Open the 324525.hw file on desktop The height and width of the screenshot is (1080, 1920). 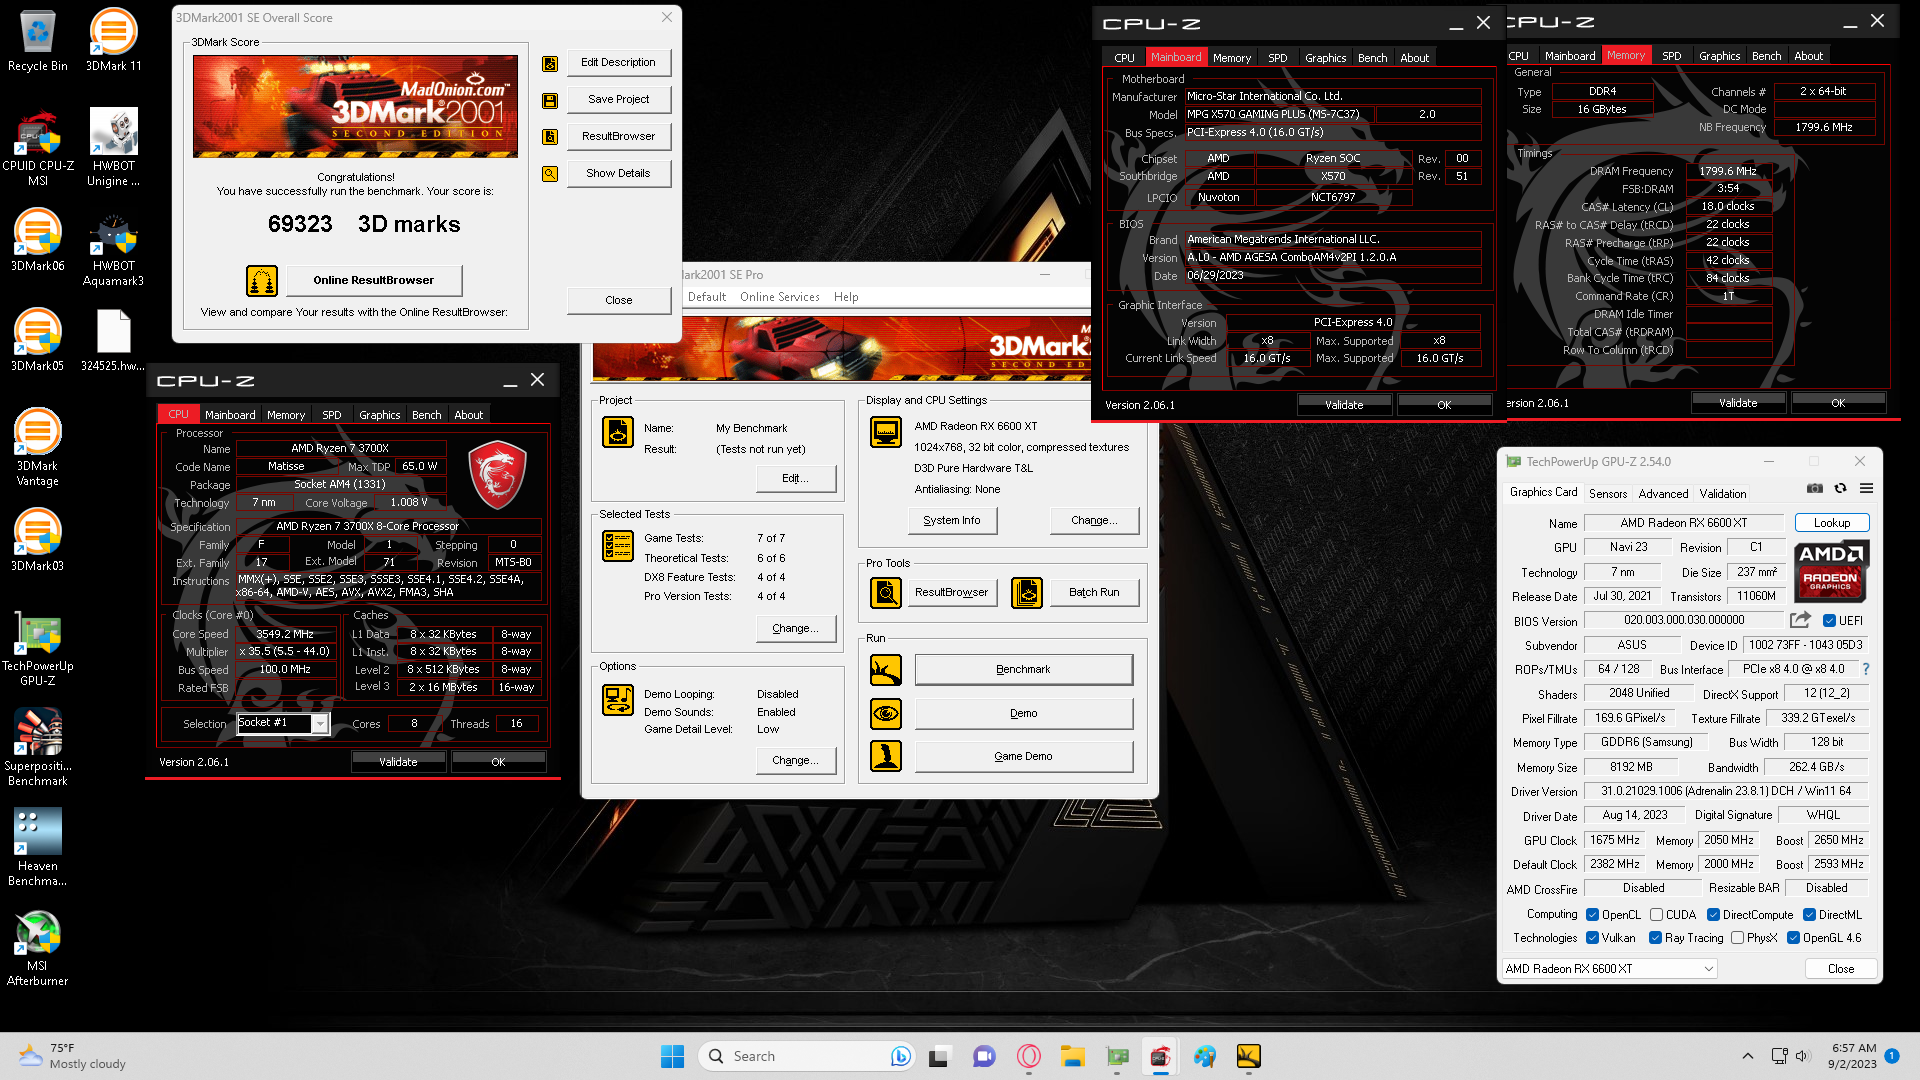pos(113,341)
